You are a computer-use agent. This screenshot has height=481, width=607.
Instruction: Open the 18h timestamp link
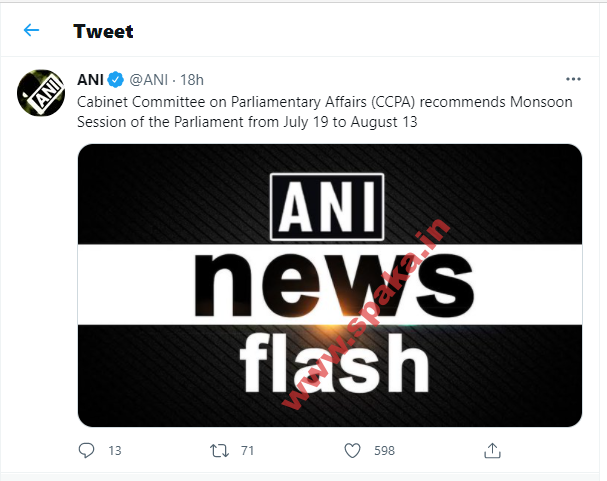coord(192,79)
